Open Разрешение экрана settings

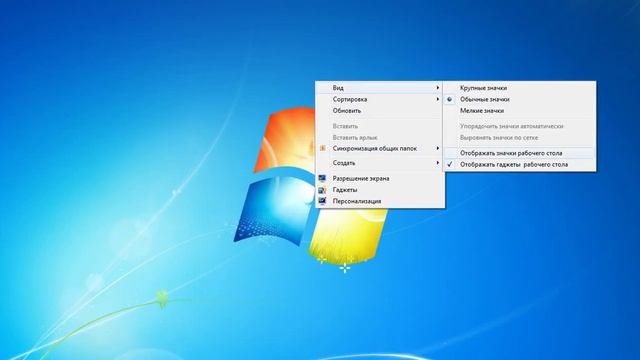[x=380, y=178]
